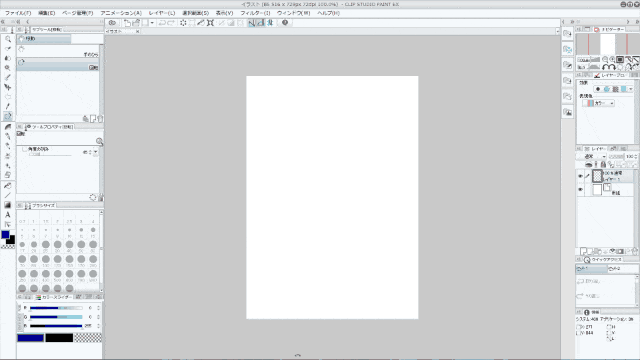Switch to セット2 in Quick Access
The width and height of the screenshot is (640, 360).
tap(623, 269)
